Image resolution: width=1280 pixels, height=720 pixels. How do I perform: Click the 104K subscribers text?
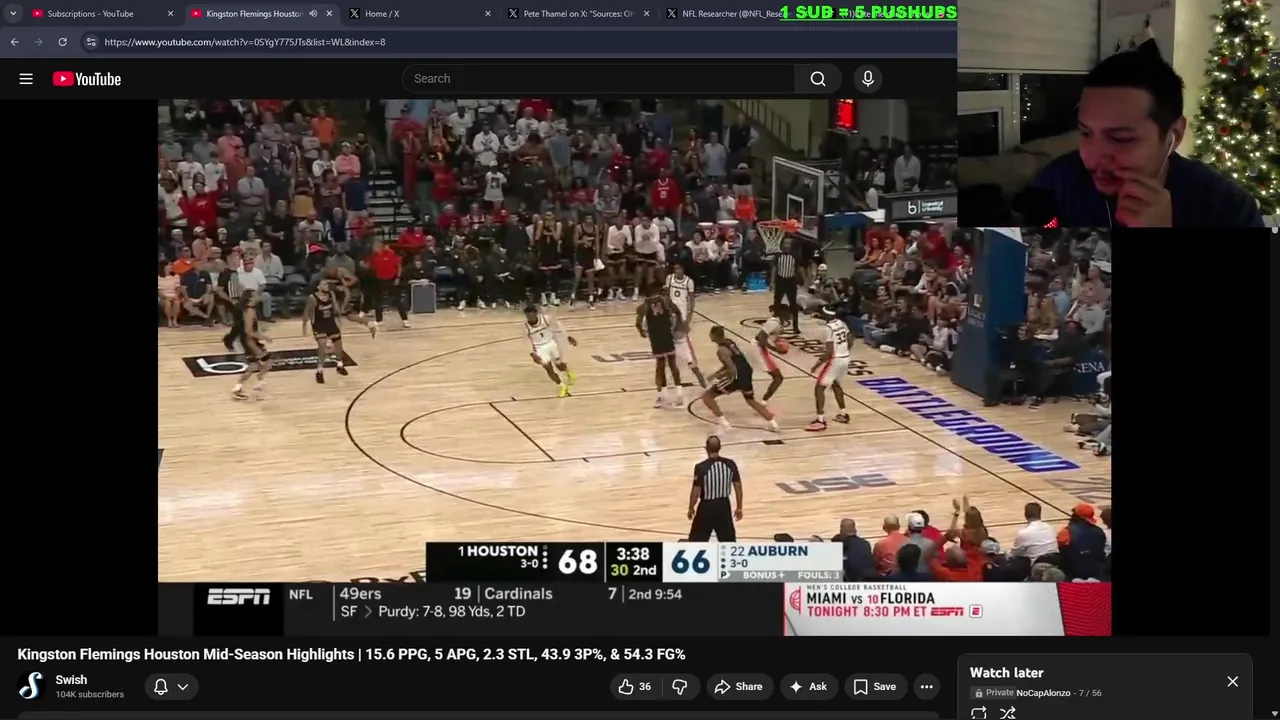coord(90,695)
